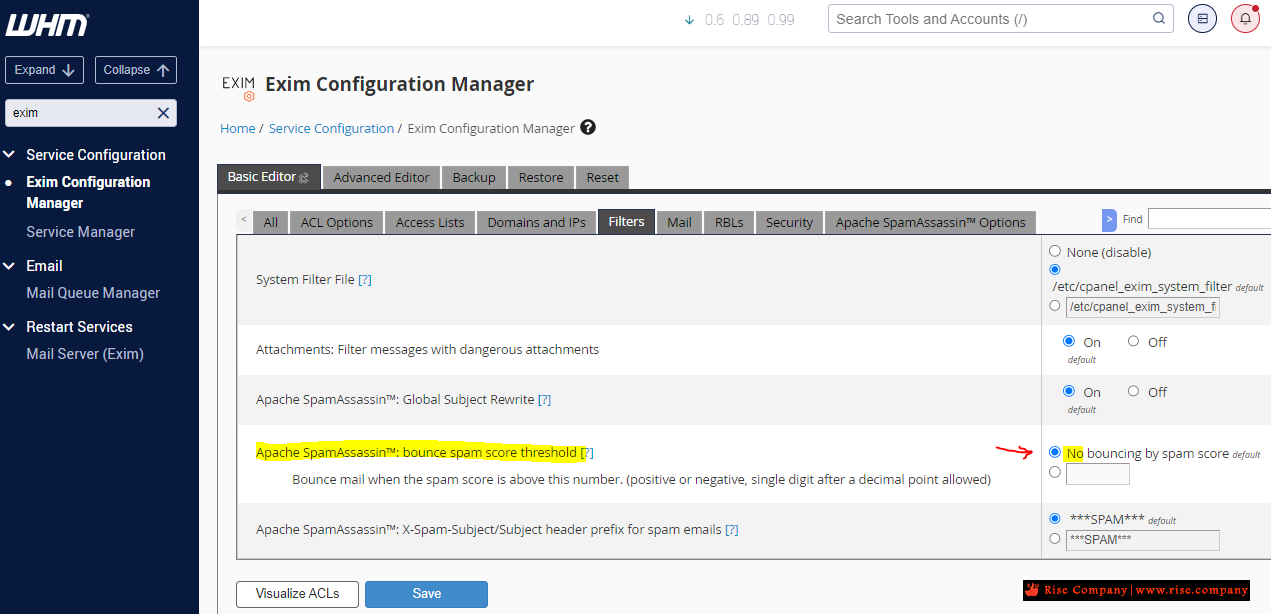Screen dimensions: 1271x614
Task: Open Service Configuration breadcrumb link
Action: (x=332, y=128)
